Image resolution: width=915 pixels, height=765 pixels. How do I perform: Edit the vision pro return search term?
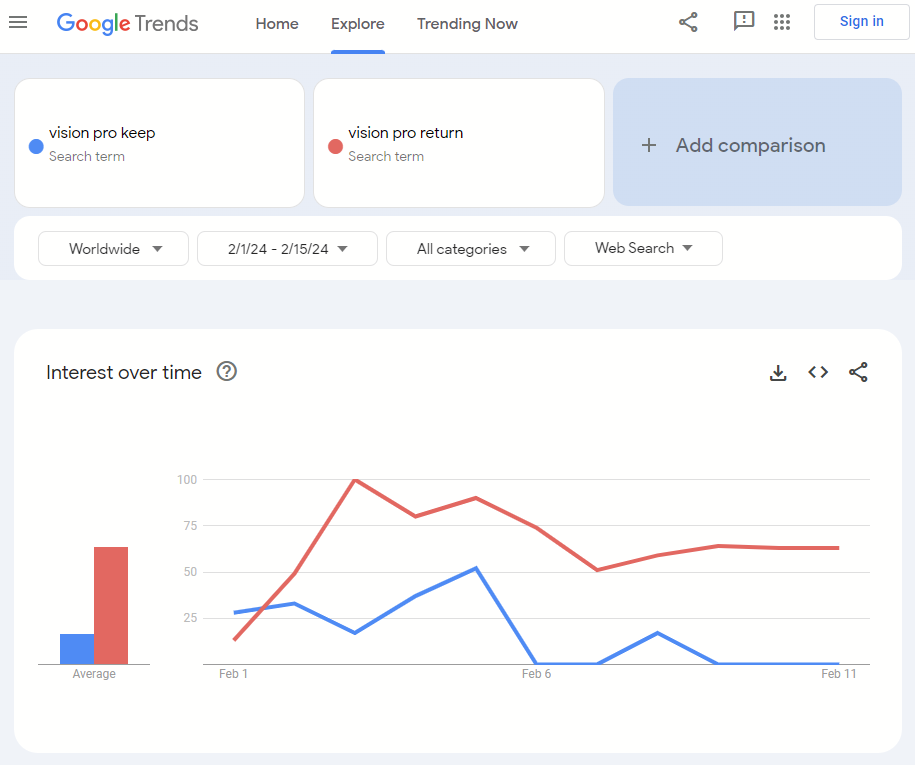point(405,133)
